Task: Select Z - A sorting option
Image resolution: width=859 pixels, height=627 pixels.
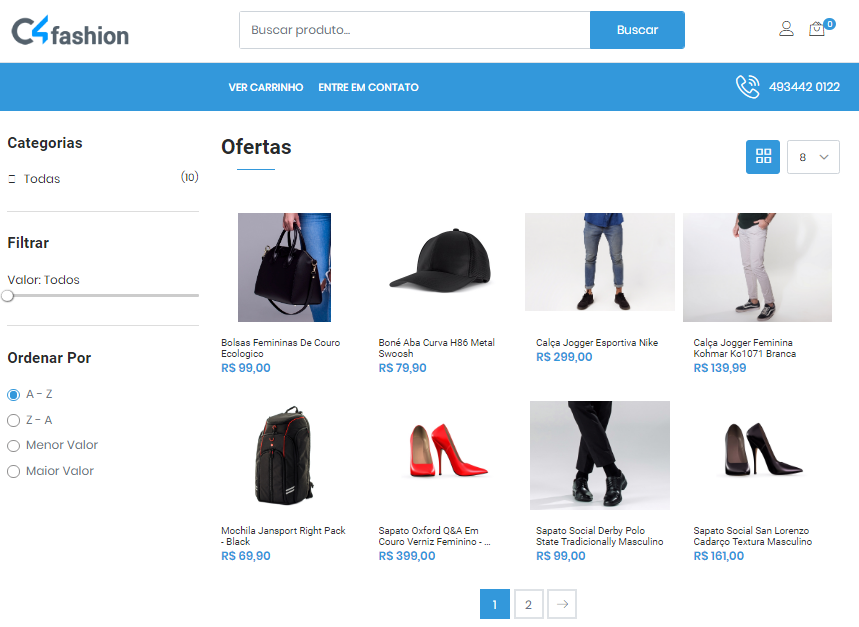Action: (14, 420)
